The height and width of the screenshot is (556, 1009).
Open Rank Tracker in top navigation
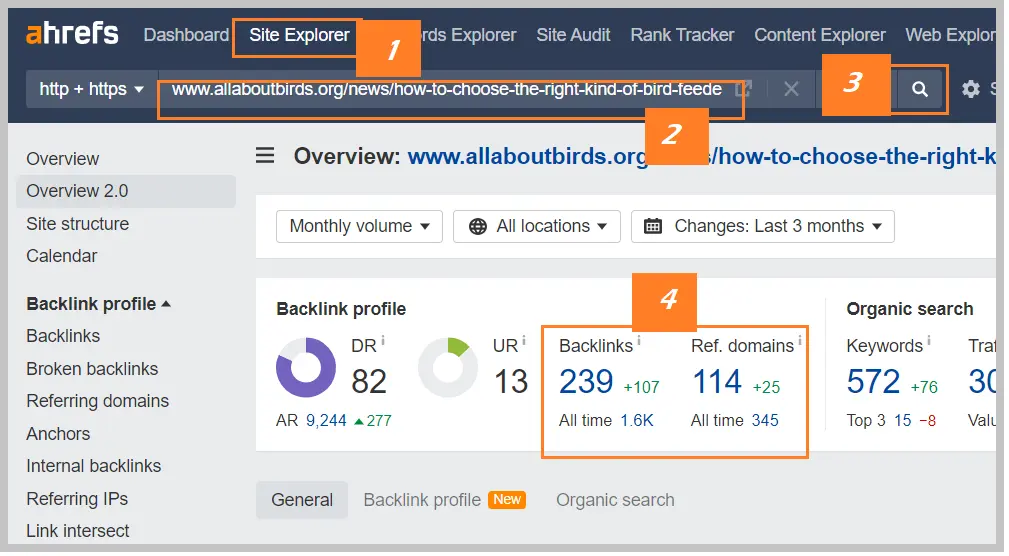coord(682,35)
